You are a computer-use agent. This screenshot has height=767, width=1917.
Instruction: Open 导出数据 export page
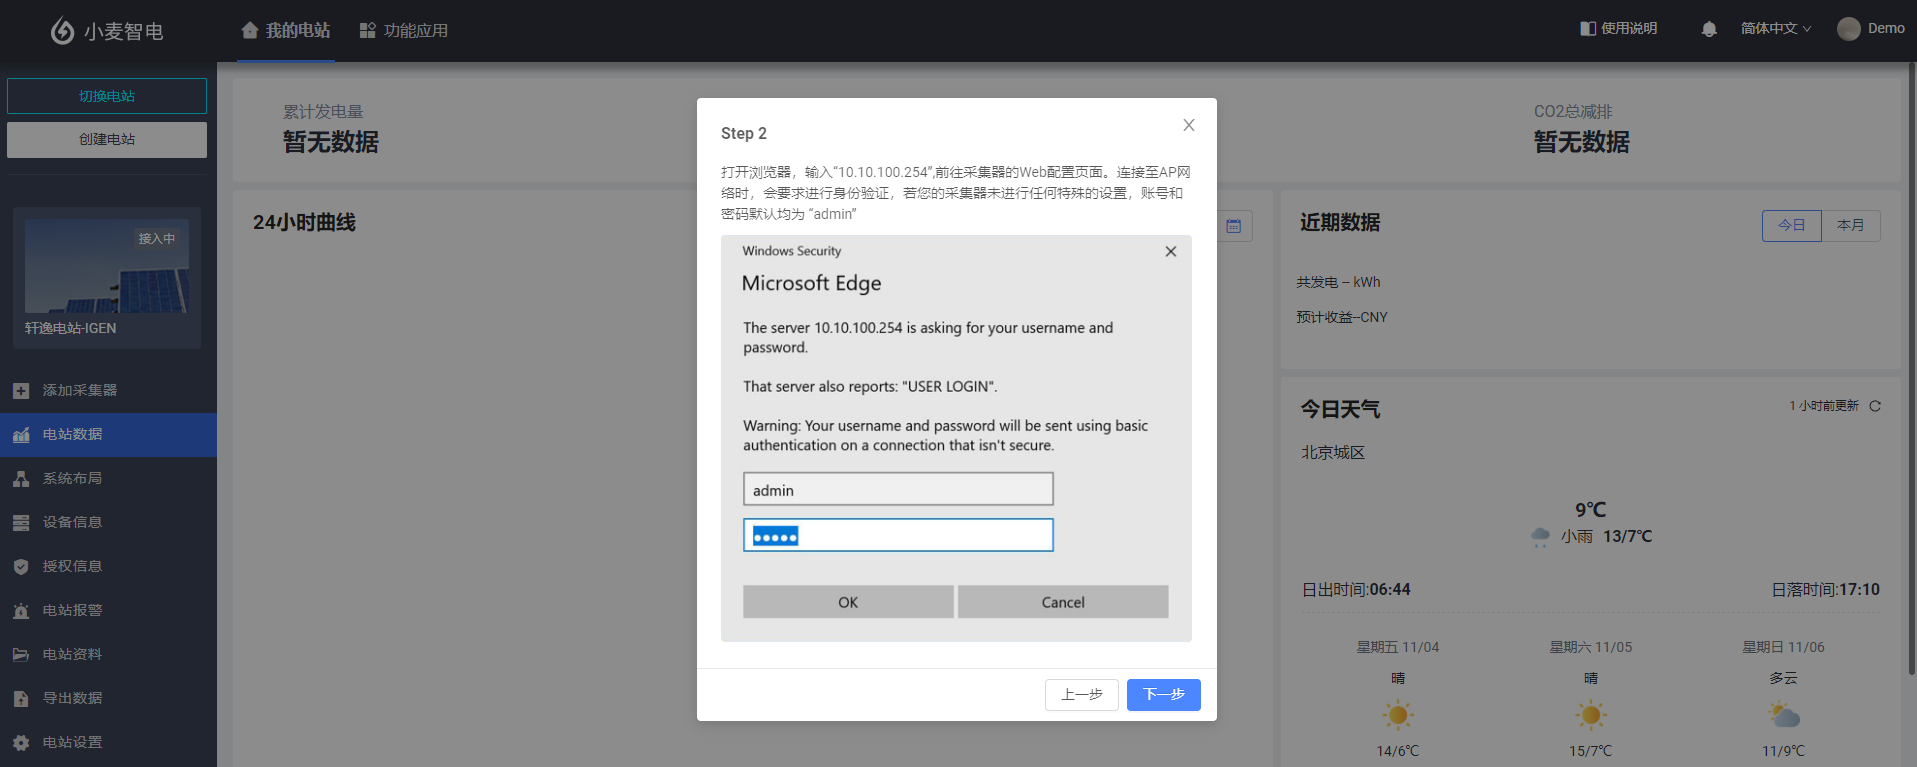point(72,698)
